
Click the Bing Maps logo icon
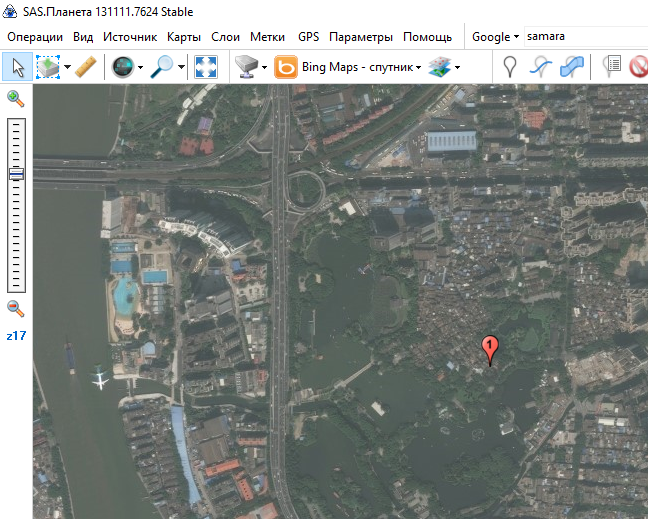(286, 67)
